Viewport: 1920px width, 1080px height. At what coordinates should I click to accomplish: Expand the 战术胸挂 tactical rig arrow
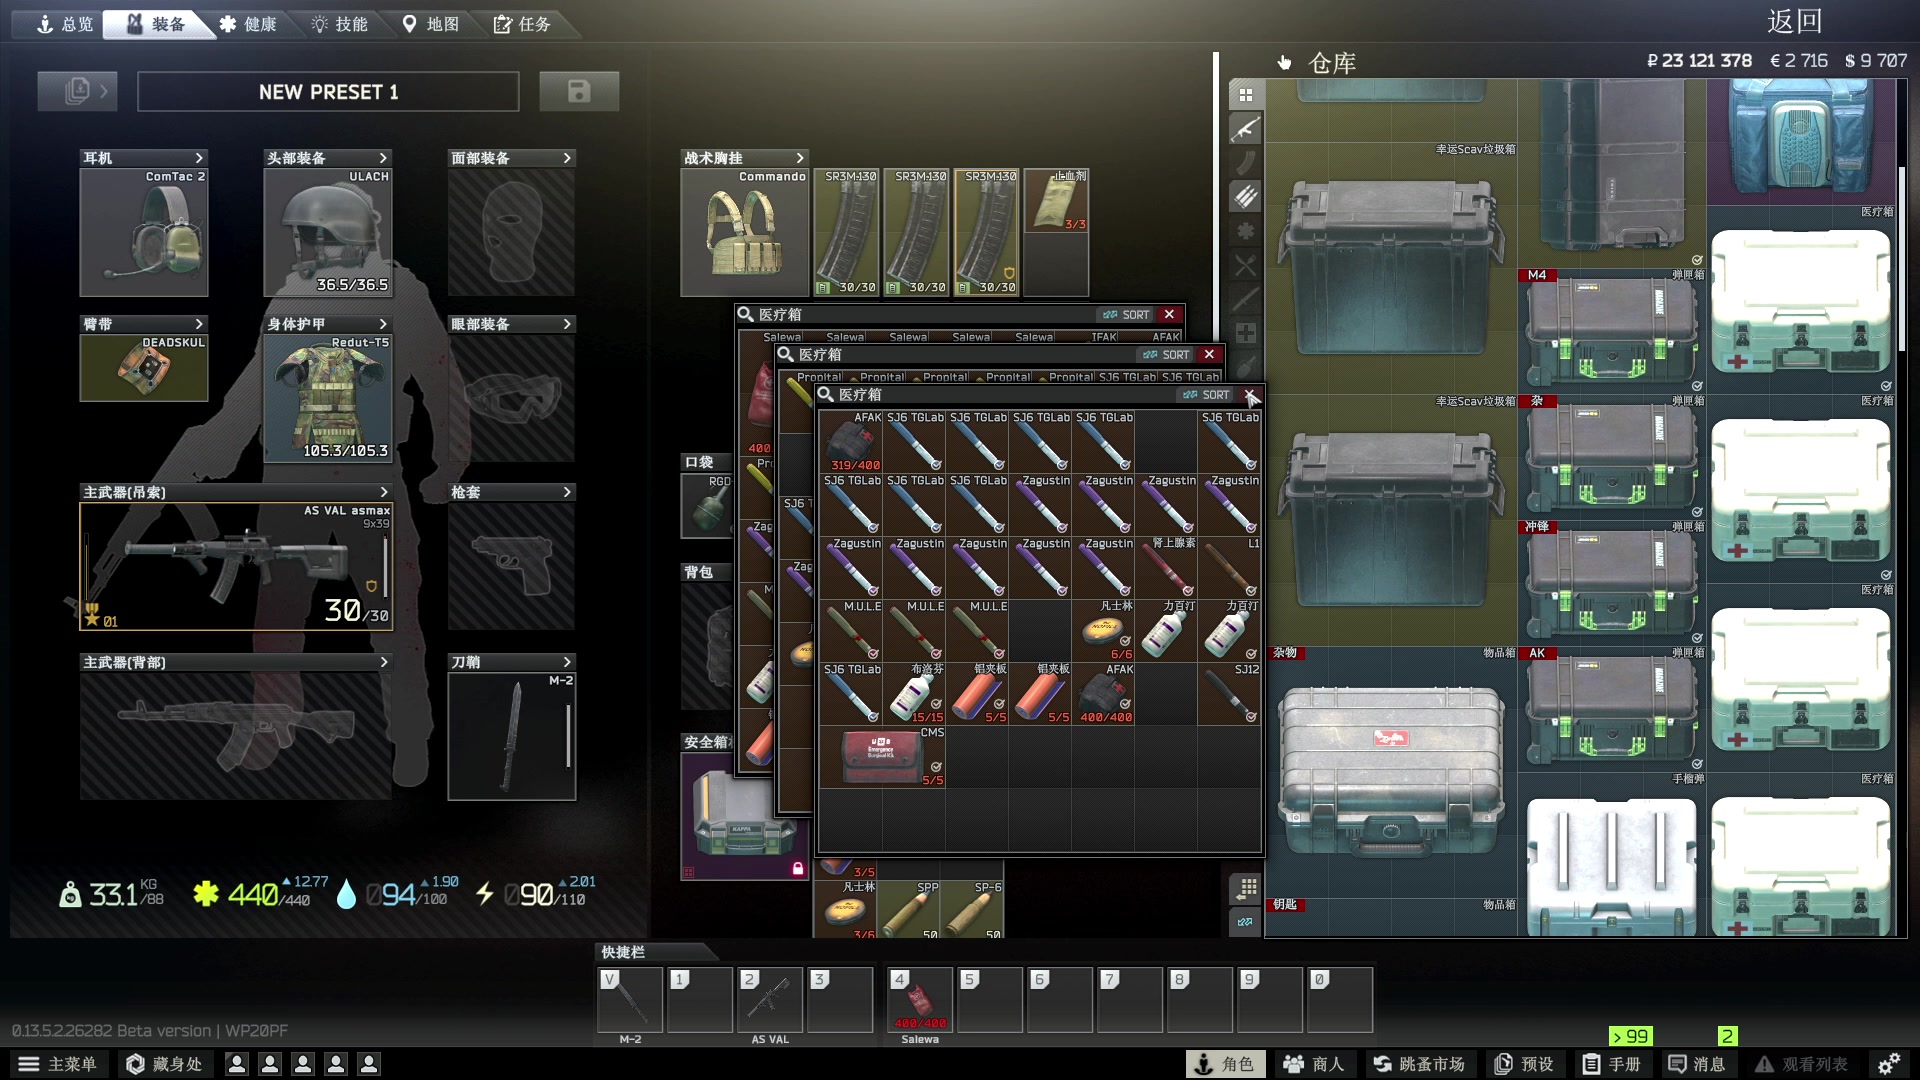[x=799, y=158]
